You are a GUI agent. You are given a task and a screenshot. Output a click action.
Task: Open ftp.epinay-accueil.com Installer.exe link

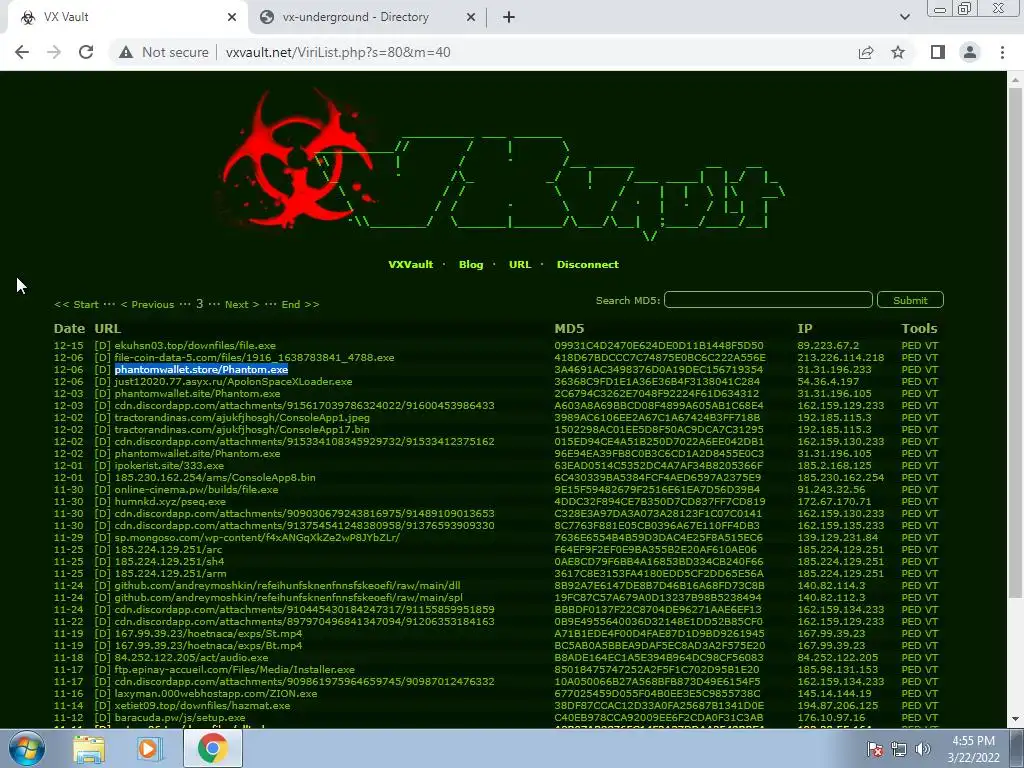[x=234, y=669]
